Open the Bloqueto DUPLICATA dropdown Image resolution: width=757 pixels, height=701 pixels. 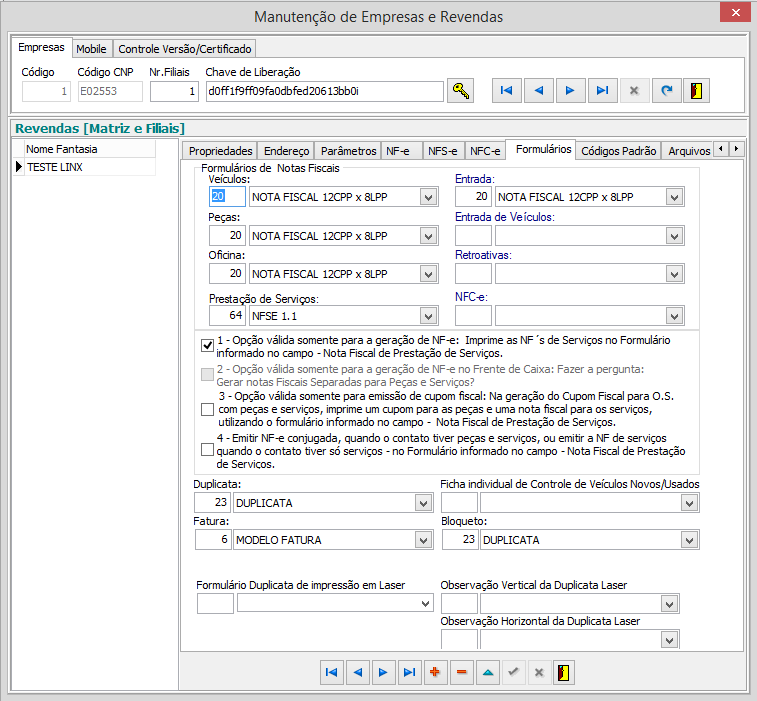tap(688, 540)
